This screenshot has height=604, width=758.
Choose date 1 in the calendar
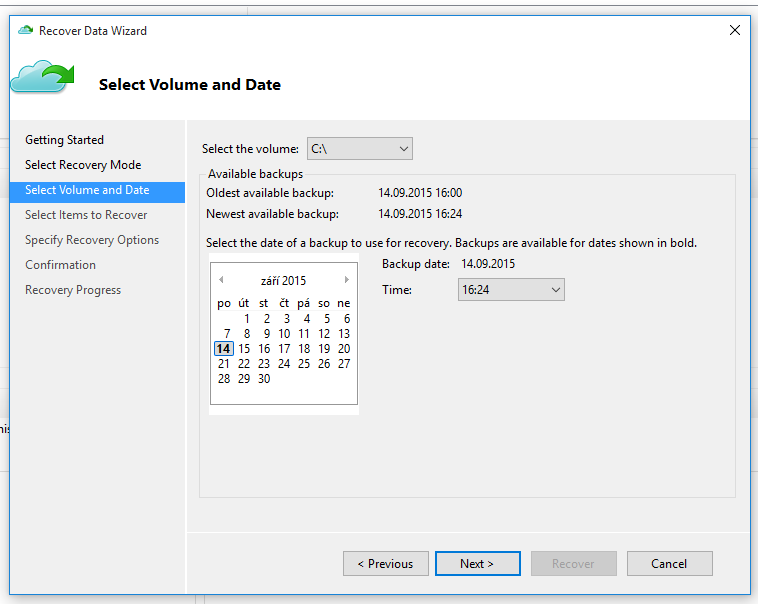[x=247, y=319]
